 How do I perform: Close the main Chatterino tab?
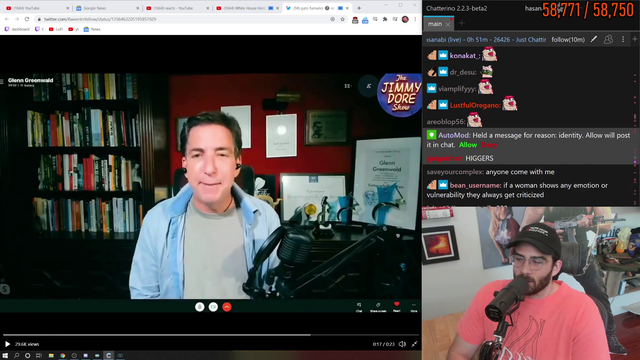pyautogui.click(x=448, y=24)
